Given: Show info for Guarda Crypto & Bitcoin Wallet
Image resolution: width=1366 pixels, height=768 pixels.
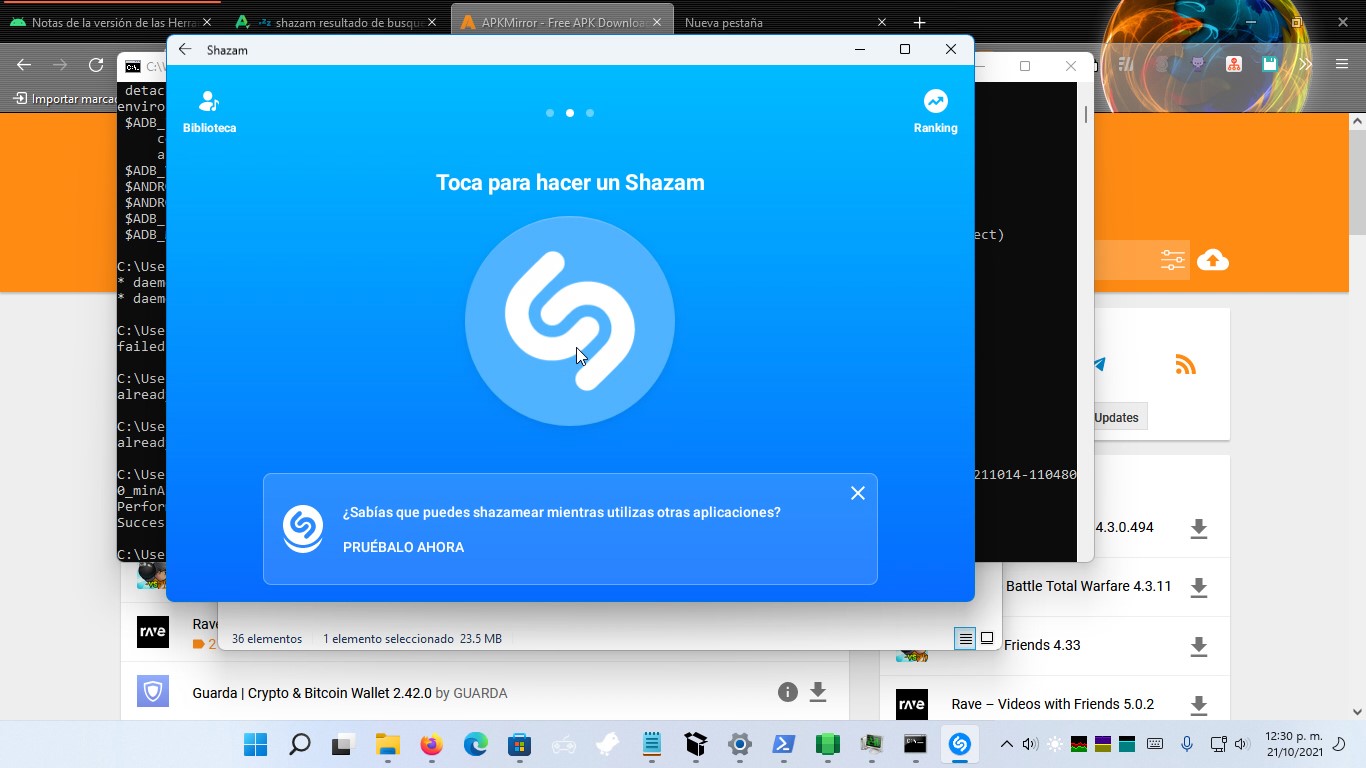Looking at the screenshot, I should point(788,692).
